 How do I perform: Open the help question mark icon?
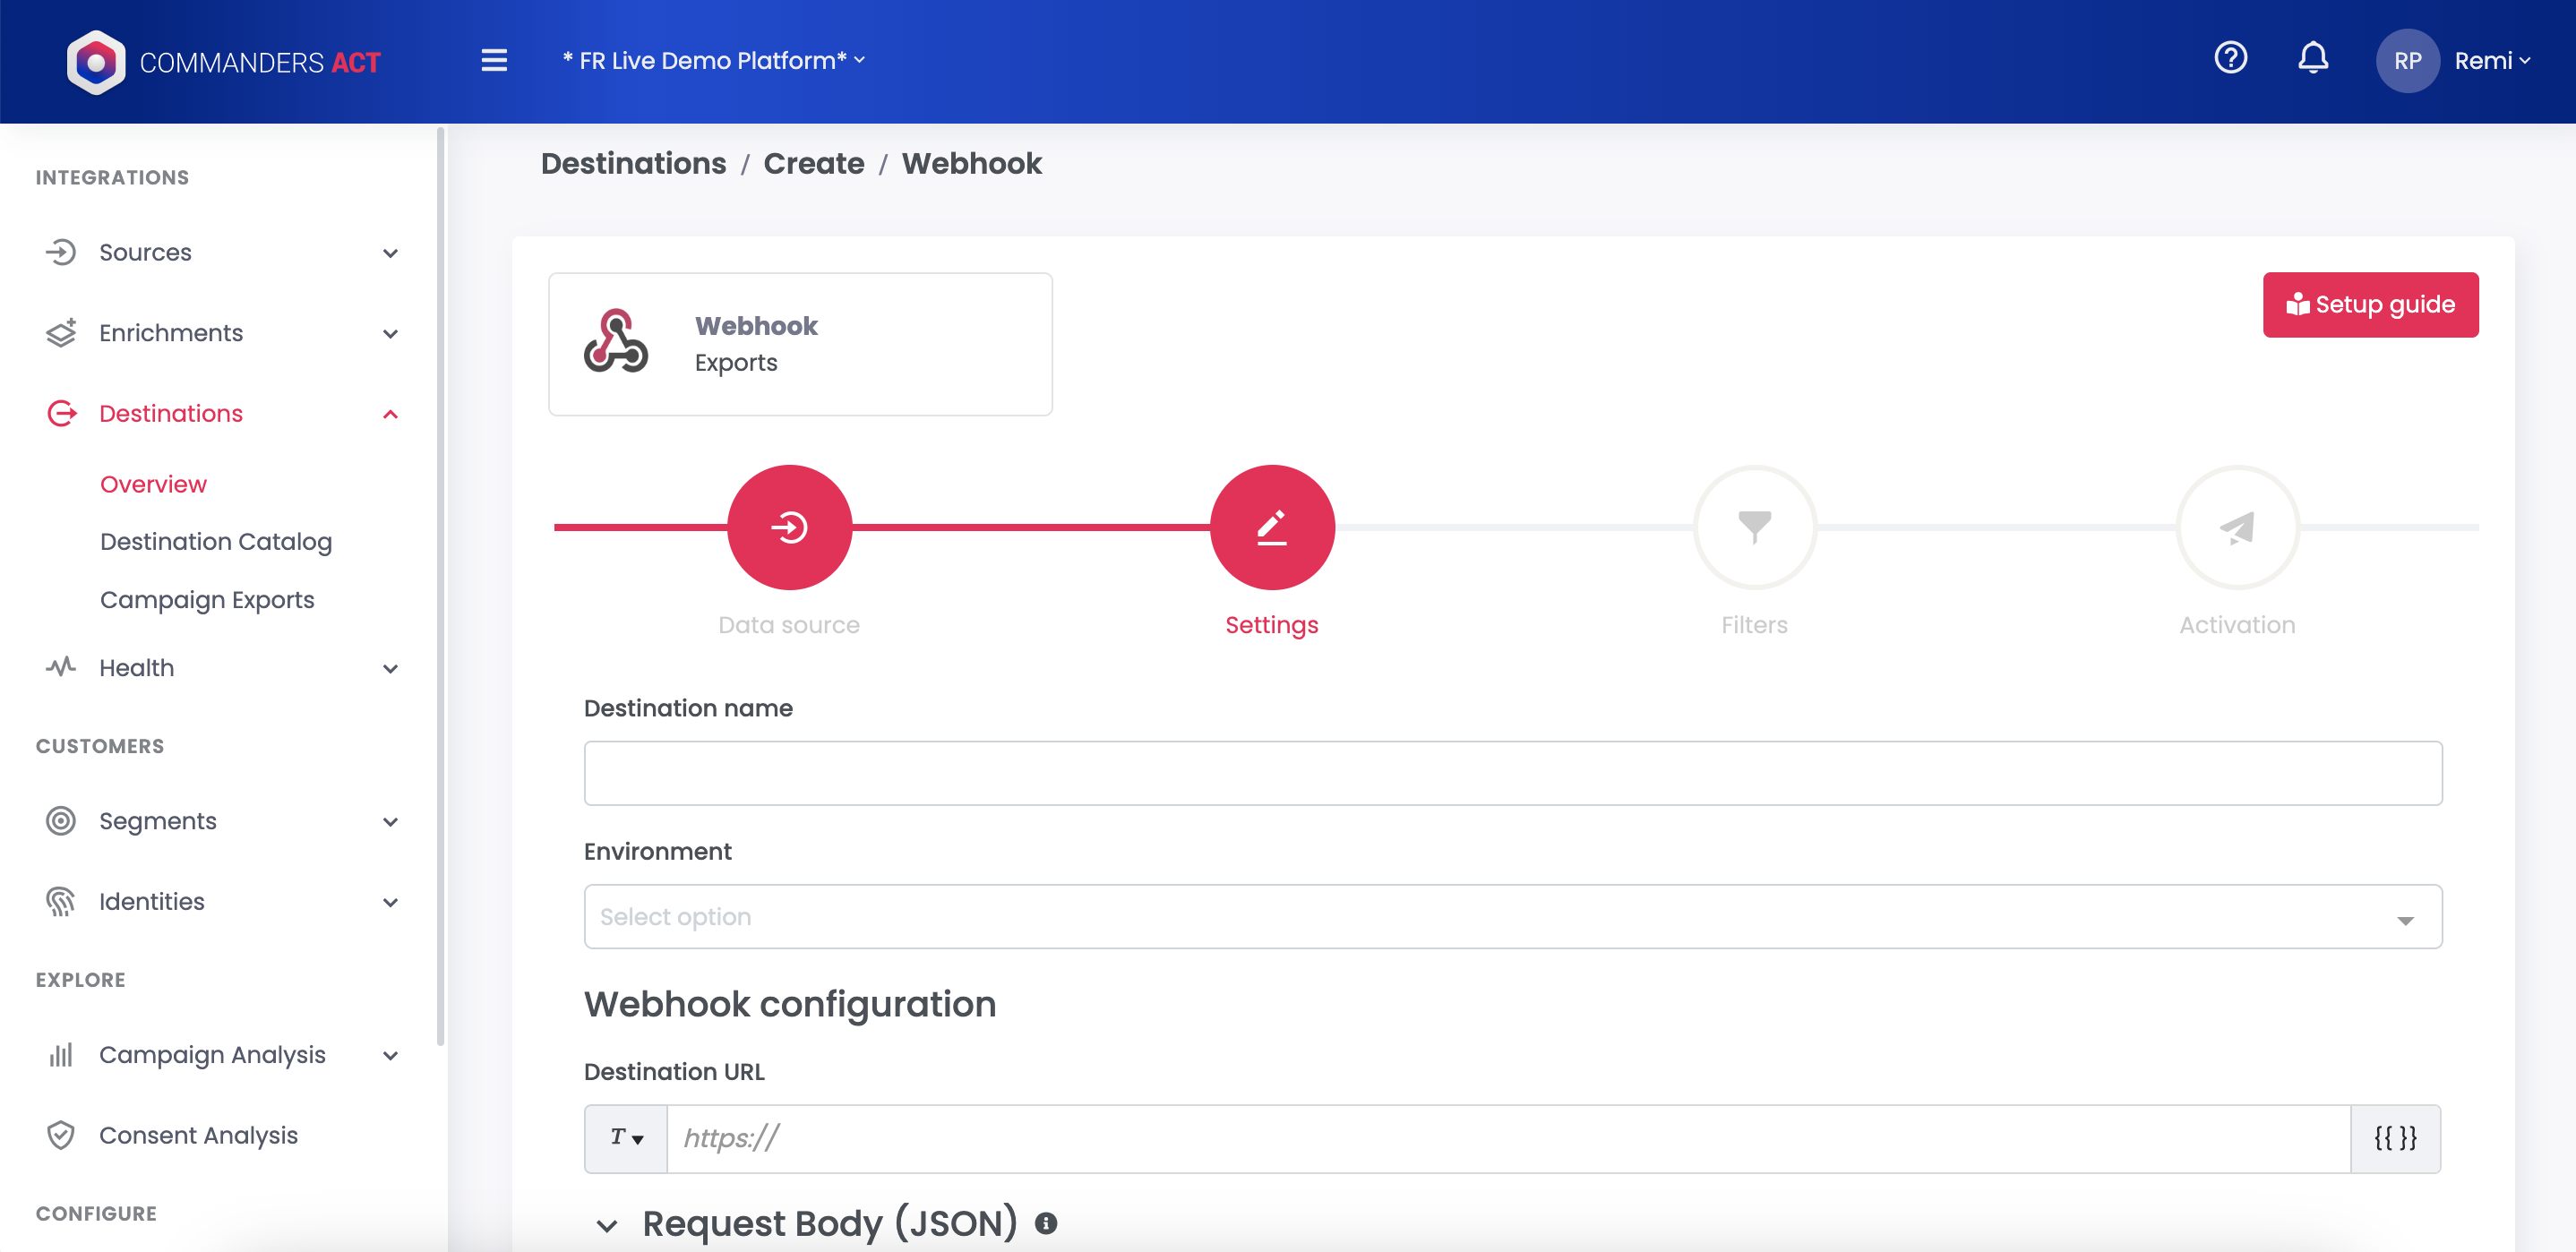click(x=2230, y=58)
